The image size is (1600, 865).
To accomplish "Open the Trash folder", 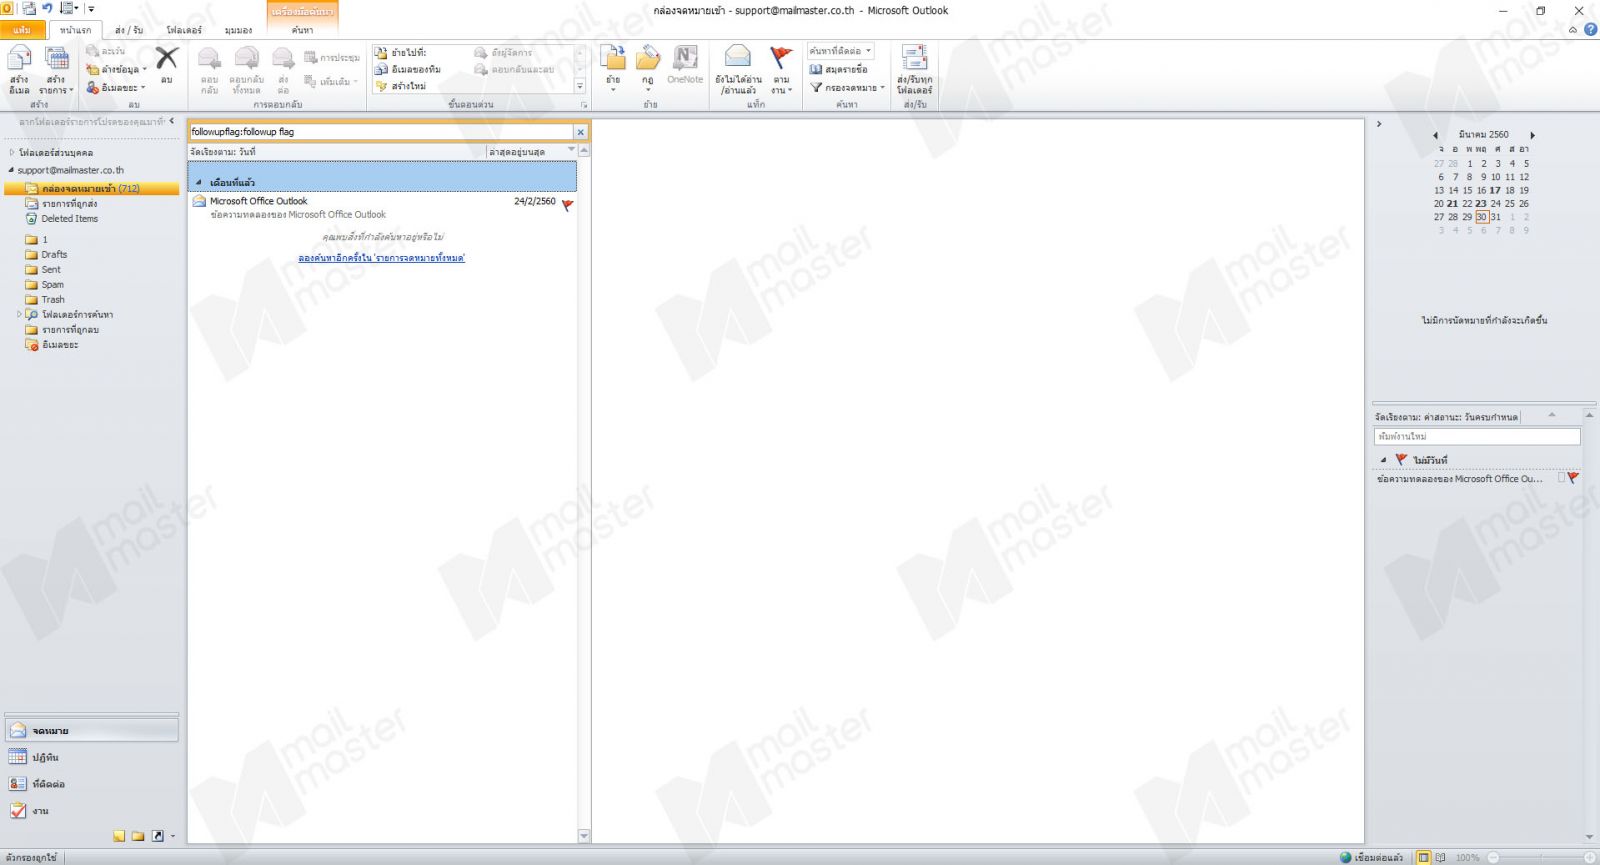I will pyautogui.click(x=52, y=300).
